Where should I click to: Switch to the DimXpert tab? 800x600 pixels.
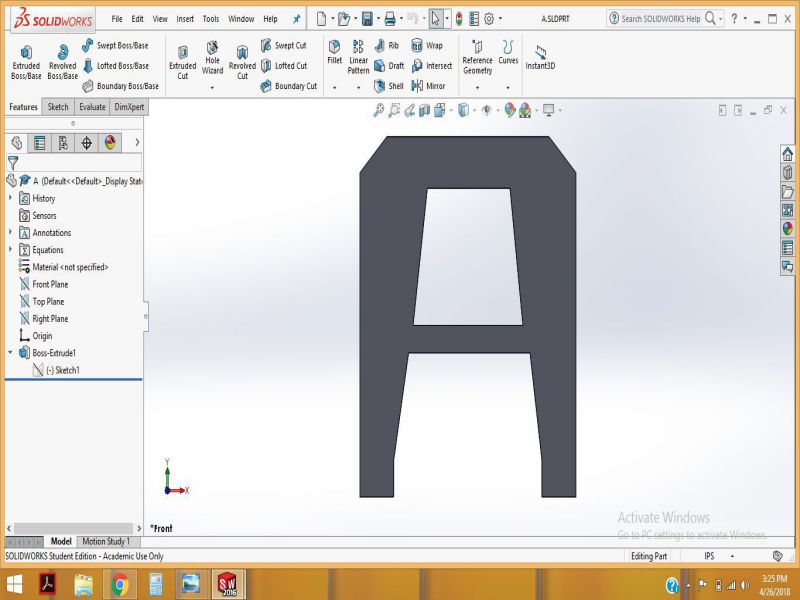tap(129, 107)
